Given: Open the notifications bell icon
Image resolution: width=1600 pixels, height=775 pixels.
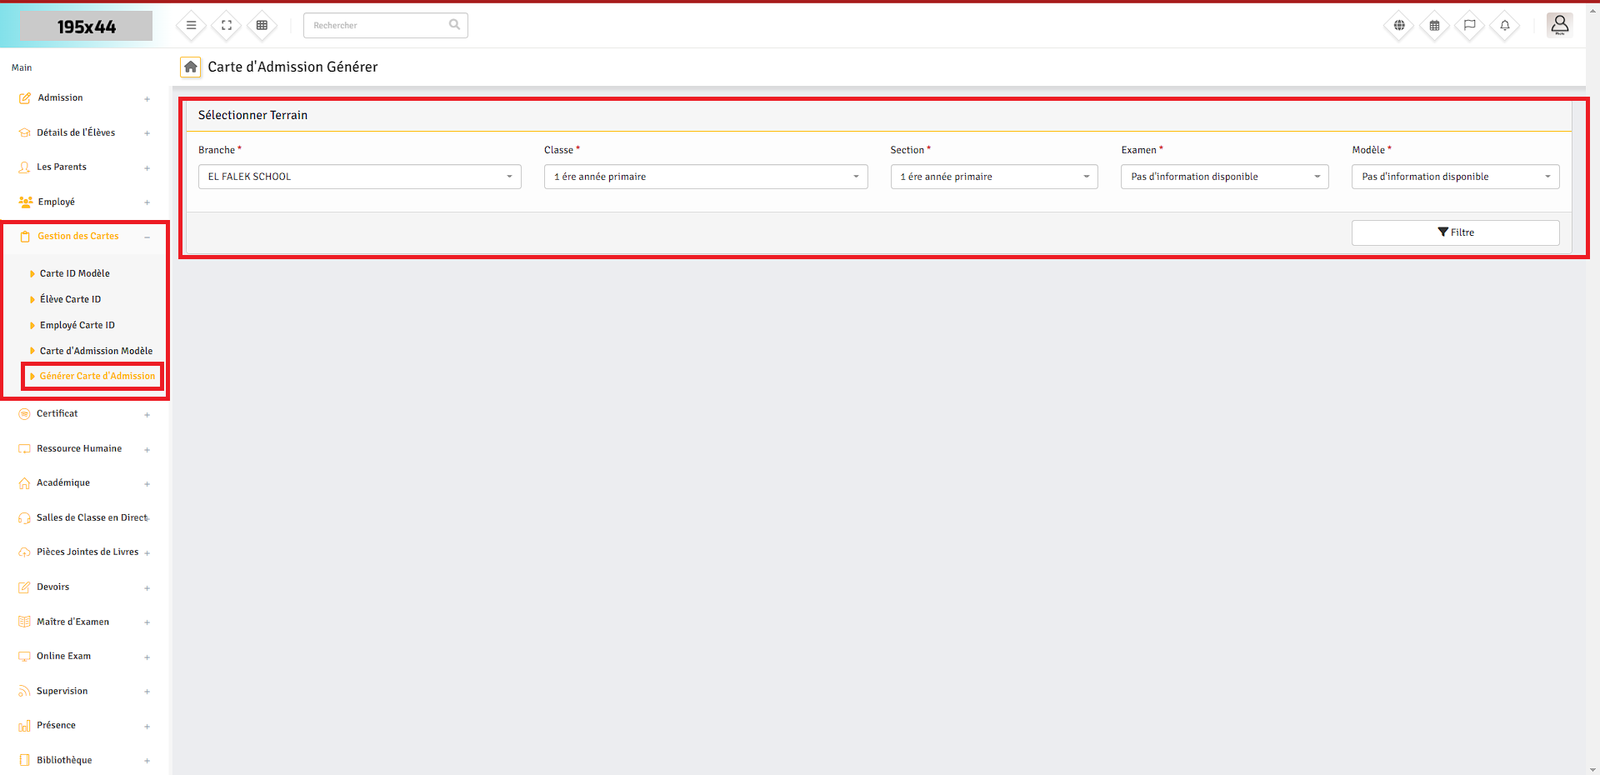Looking at the screenshot, I should click(1504, 25).
